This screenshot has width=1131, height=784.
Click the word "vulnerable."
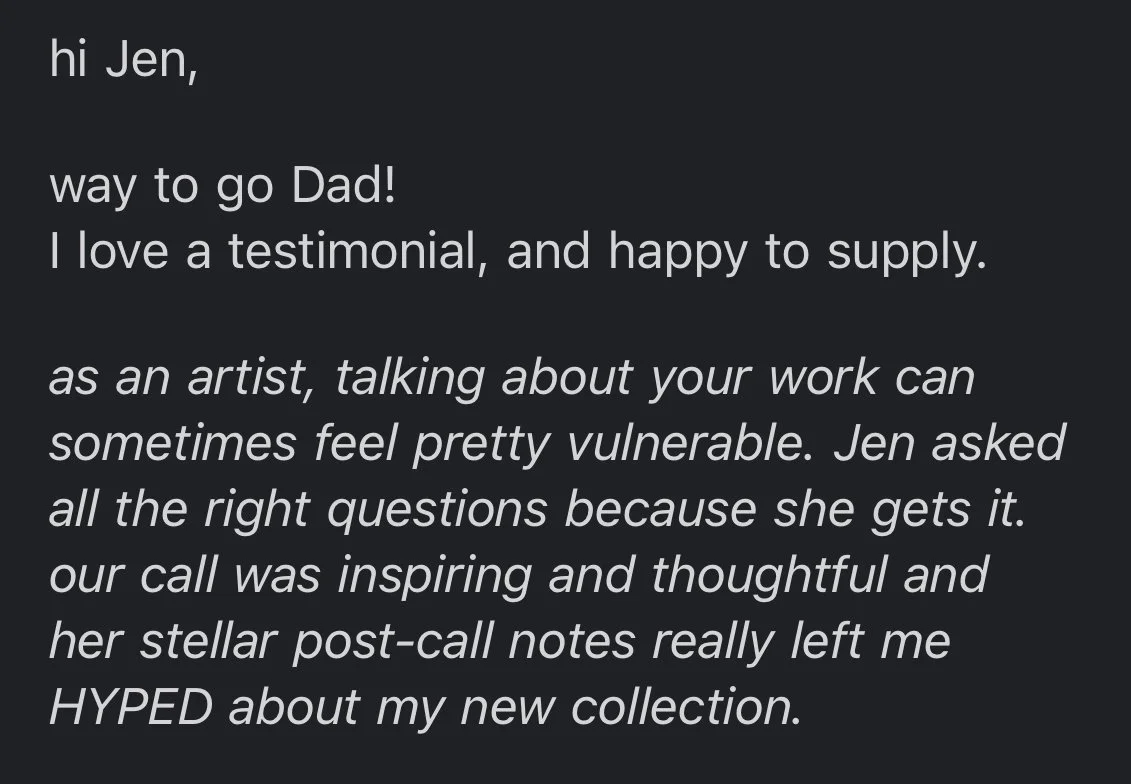[689, 443]
